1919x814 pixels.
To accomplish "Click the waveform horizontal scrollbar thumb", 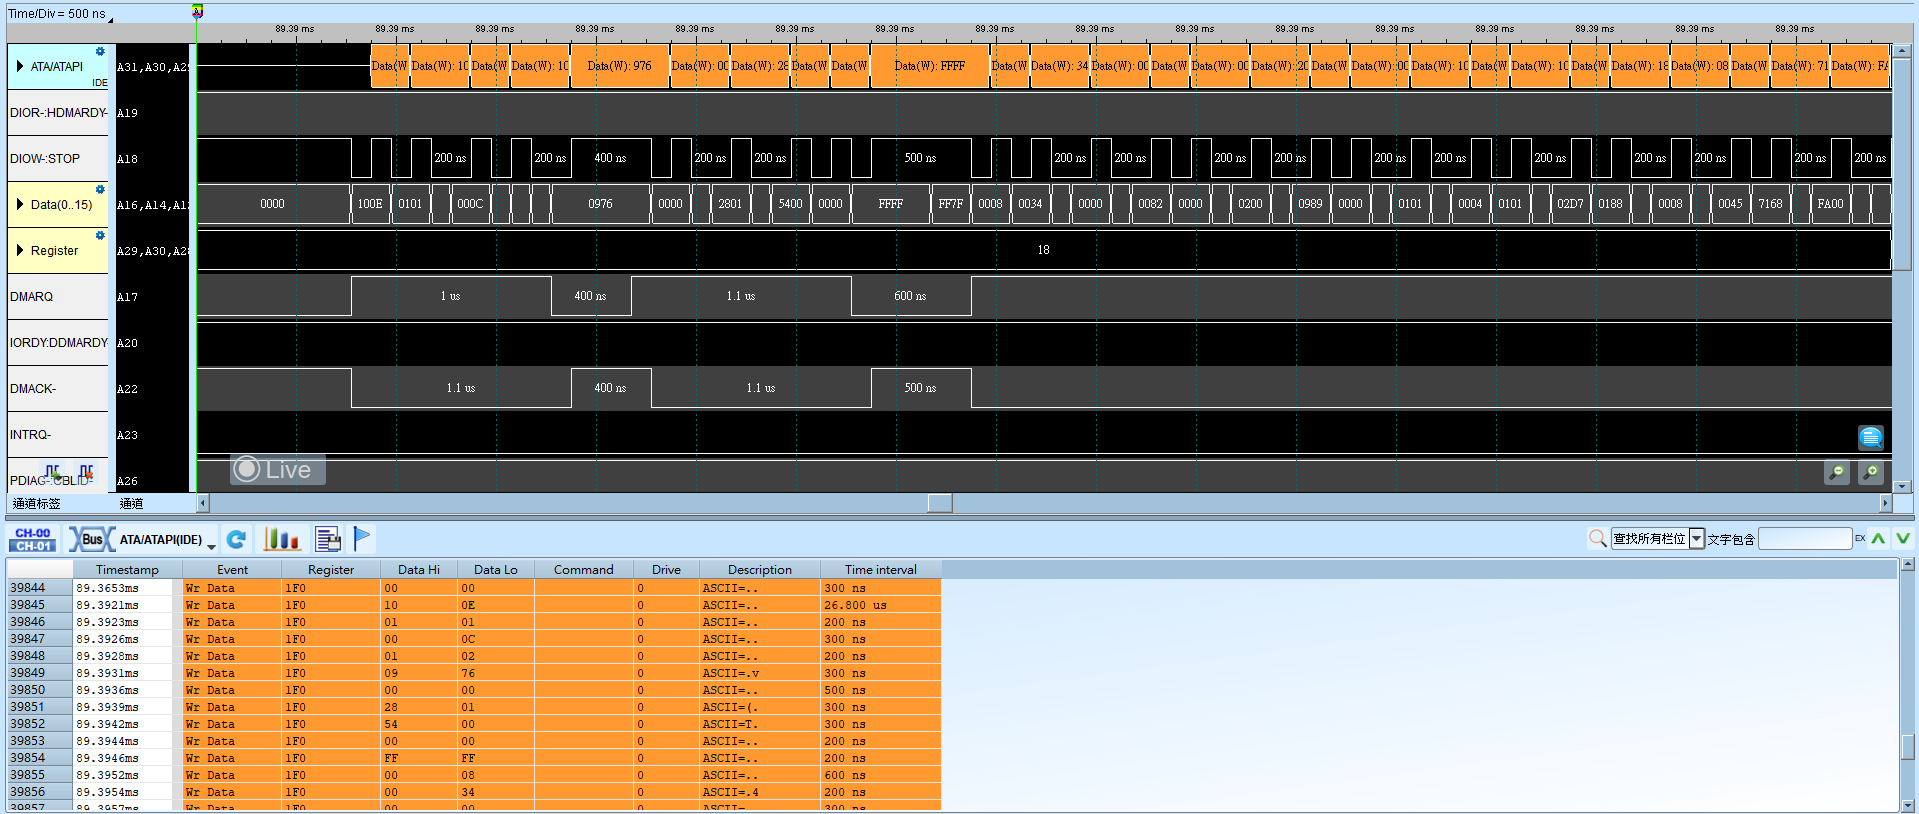I will click(x=940, y=503).
